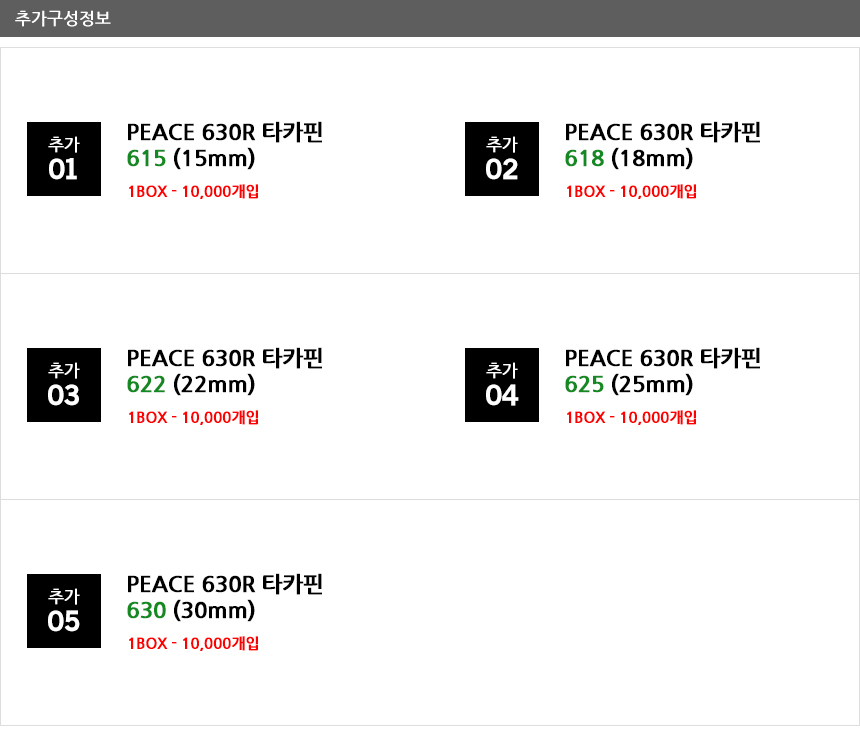Select the green 630 model number
860x753 pixels.
pos(146,610)
